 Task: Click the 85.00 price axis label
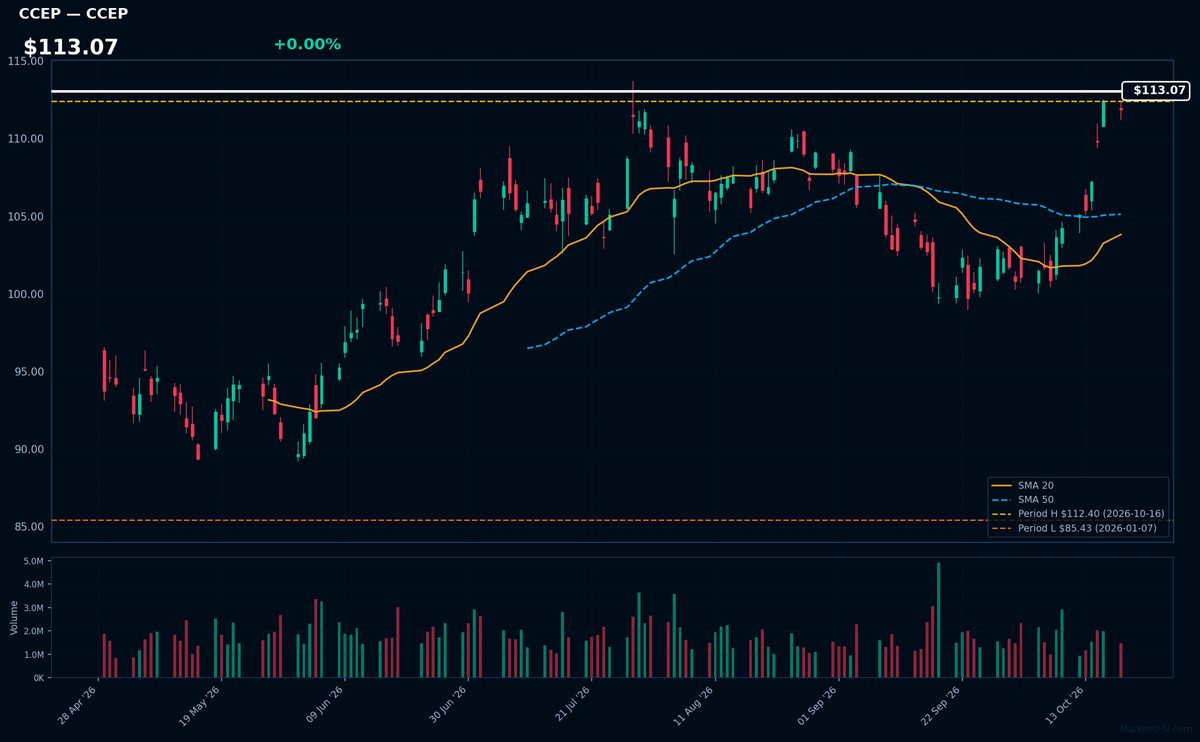coord(30,527)
